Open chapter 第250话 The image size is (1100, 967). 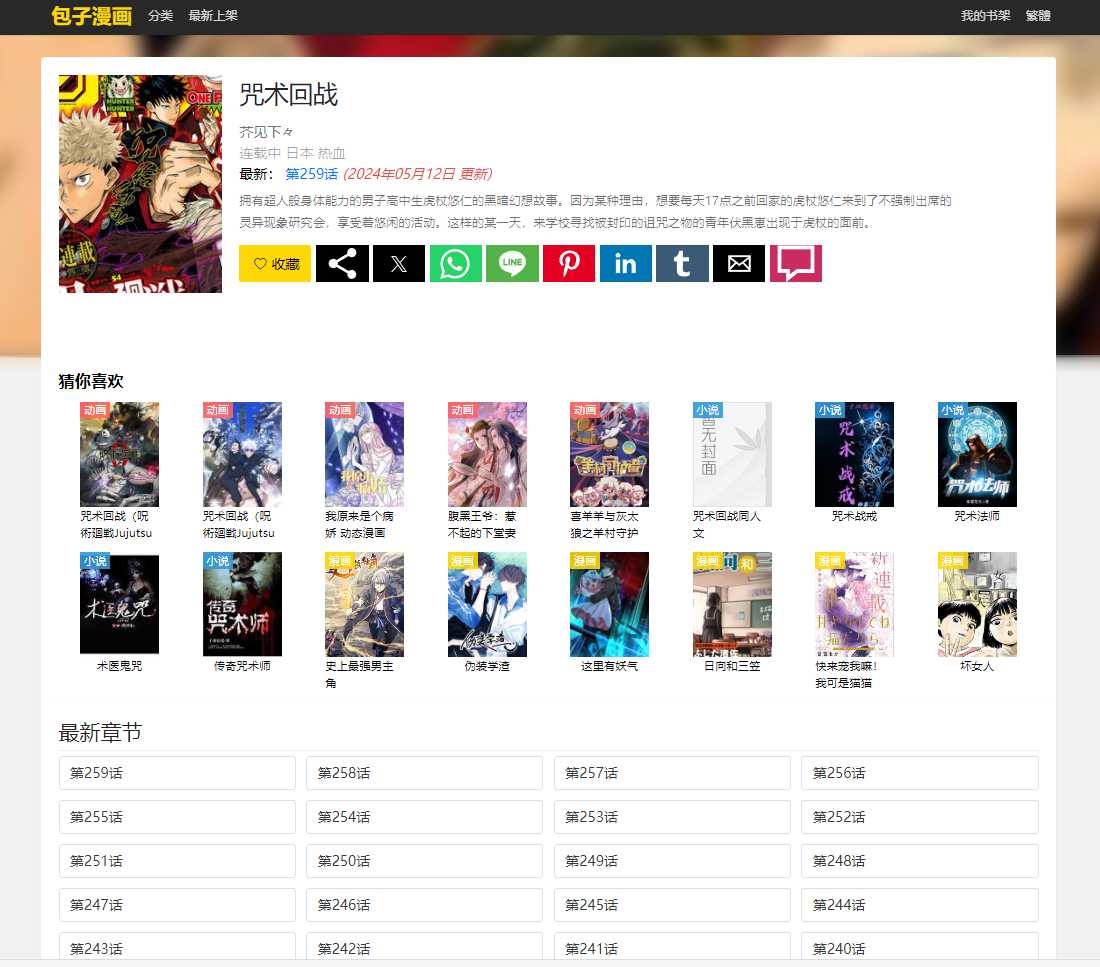point(424,860)
